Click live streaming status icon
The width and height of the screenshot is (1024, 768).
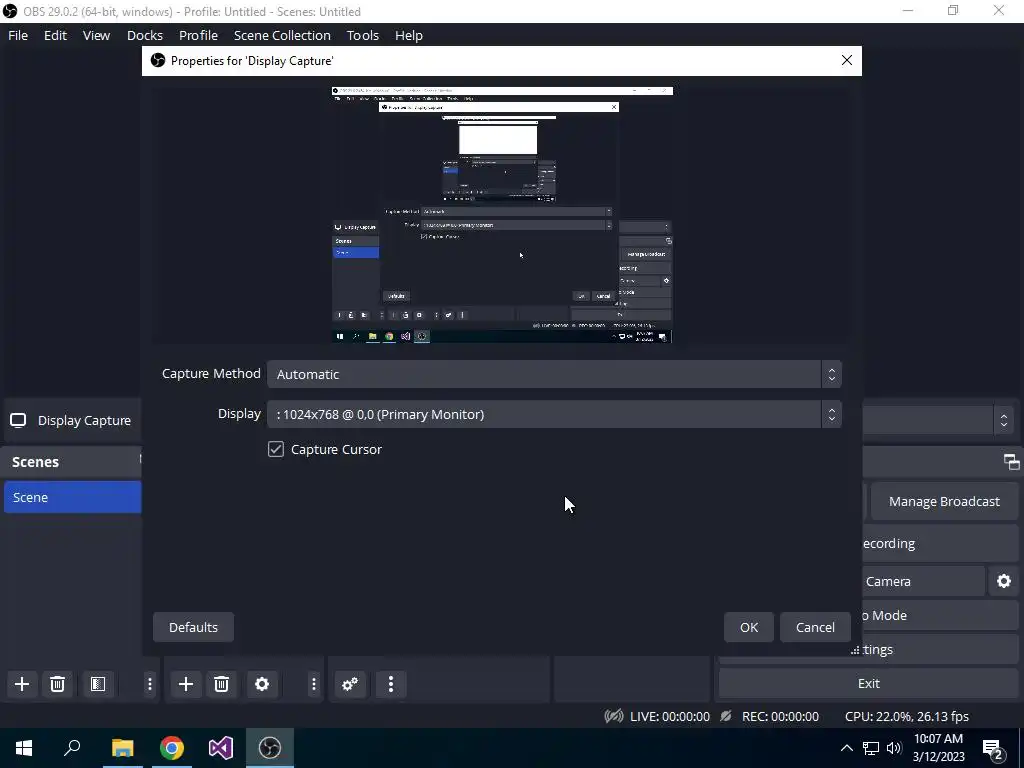(x=614, y=716)
